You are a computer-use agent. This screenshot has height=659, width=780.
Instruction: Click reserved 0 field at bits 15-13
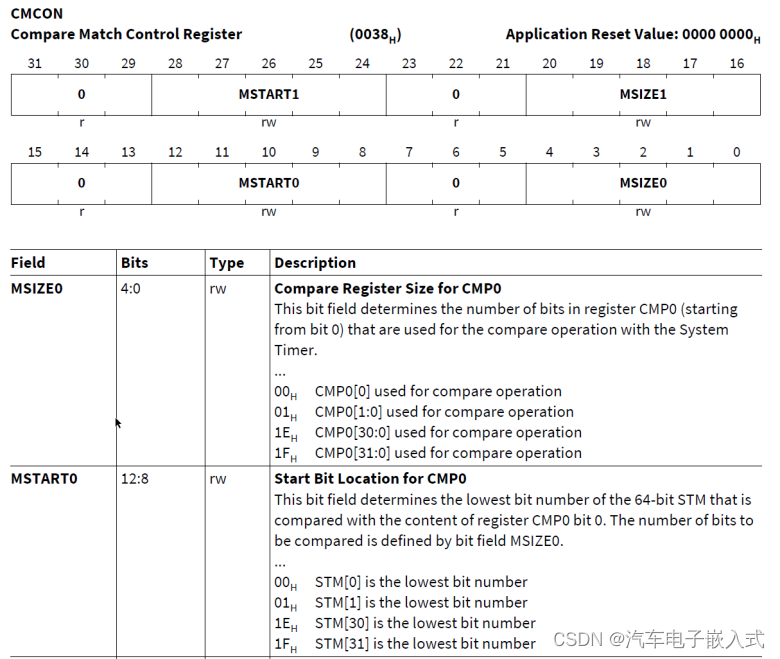click(82, 183)
